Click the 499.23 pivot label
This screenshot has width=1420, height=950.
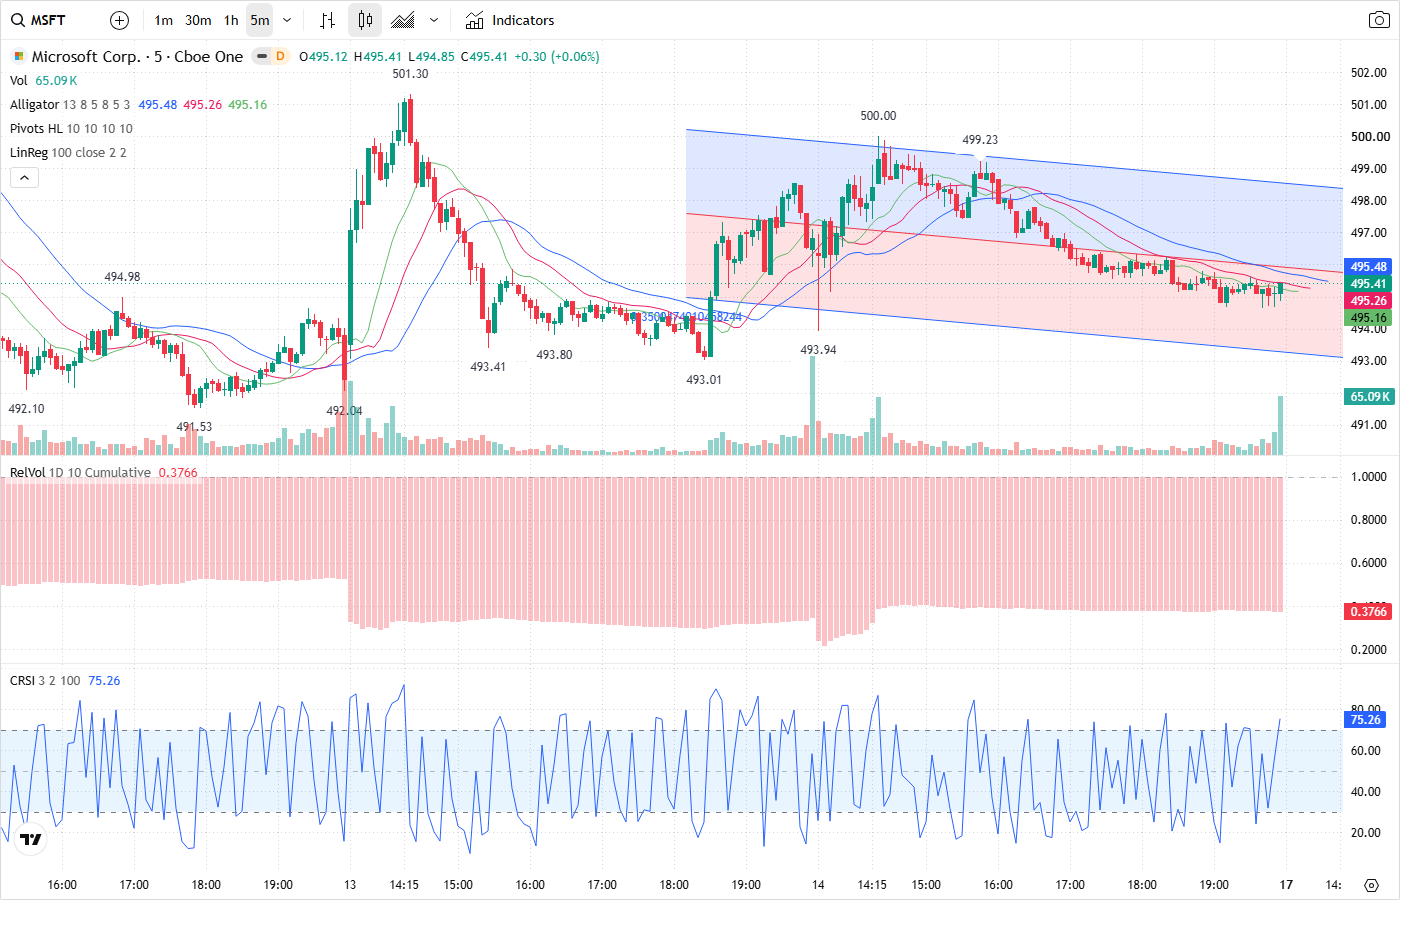980,140
